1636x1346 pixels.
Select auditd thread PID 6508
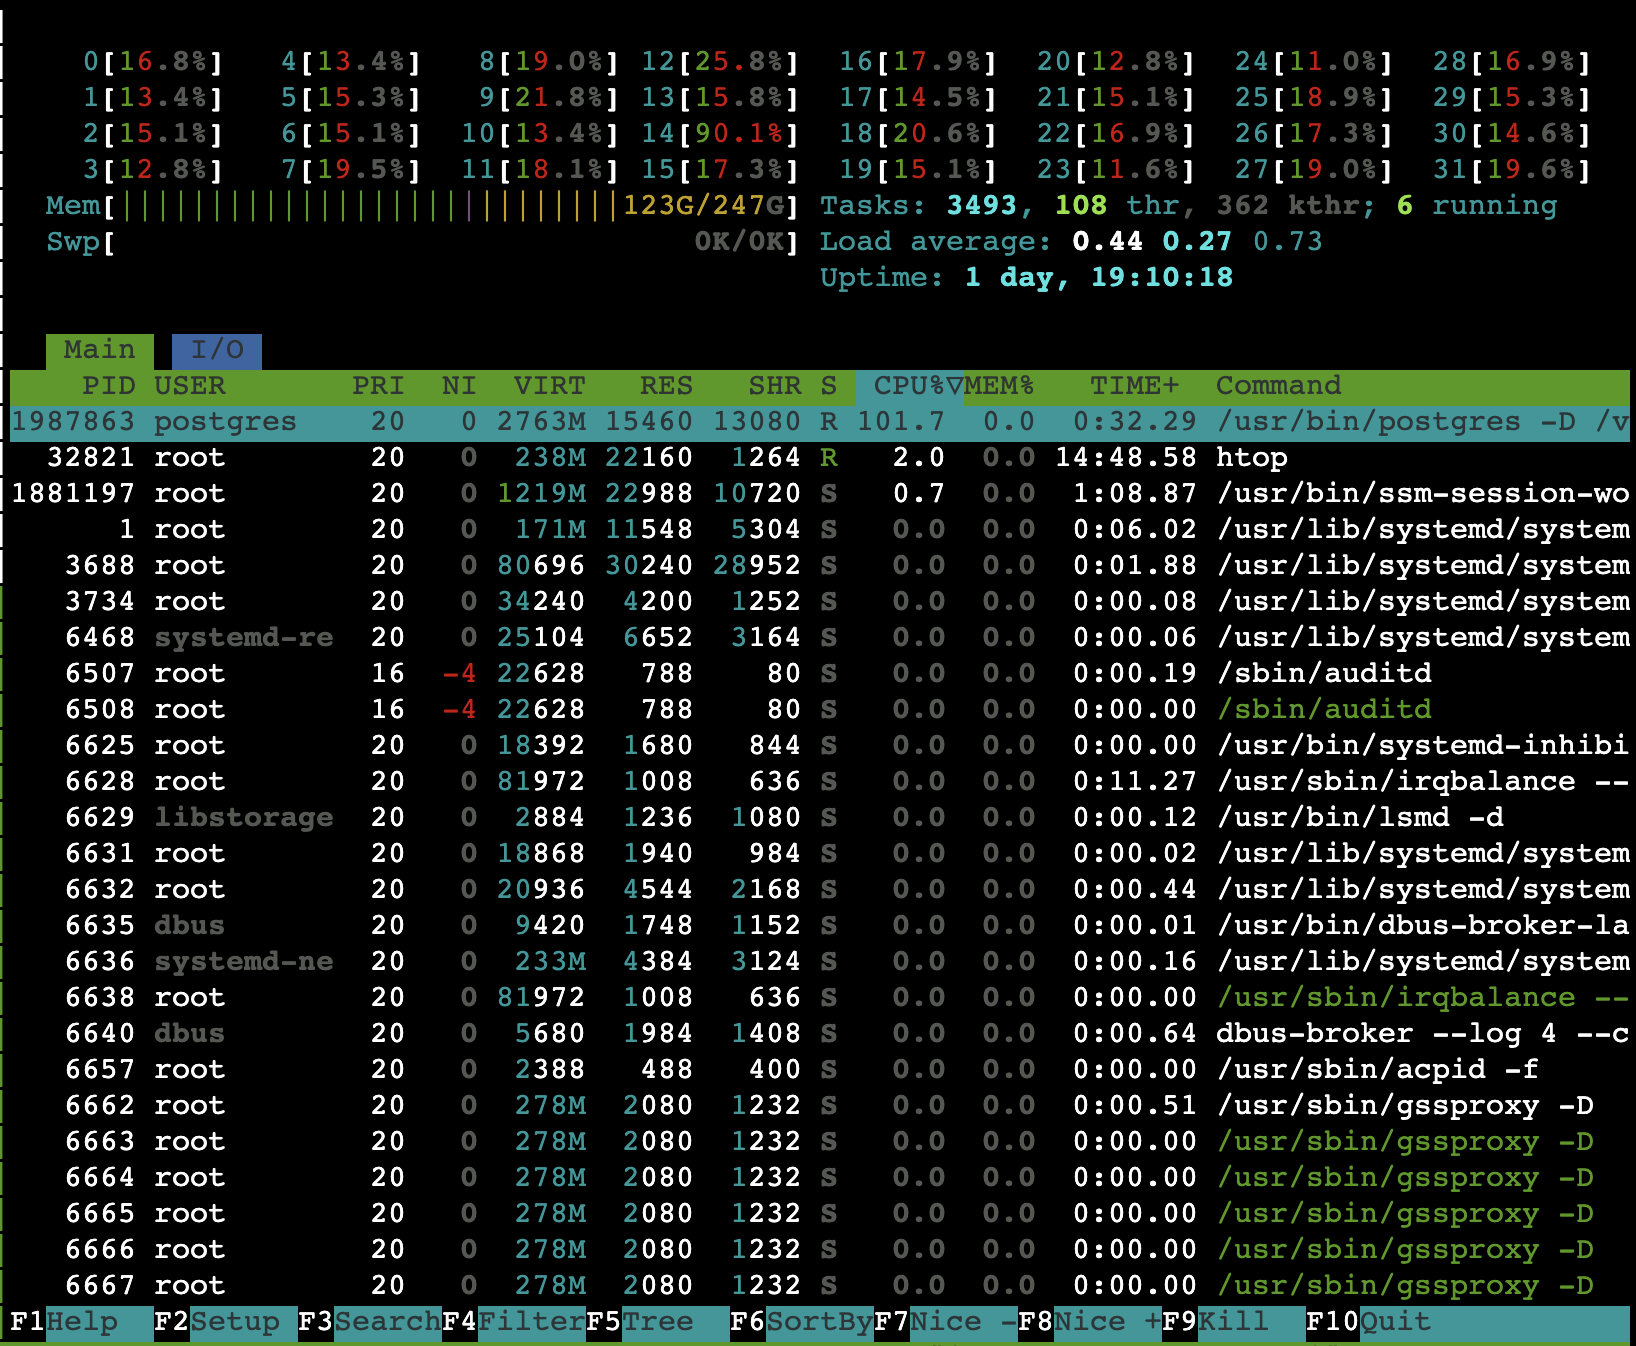[820, 710]
